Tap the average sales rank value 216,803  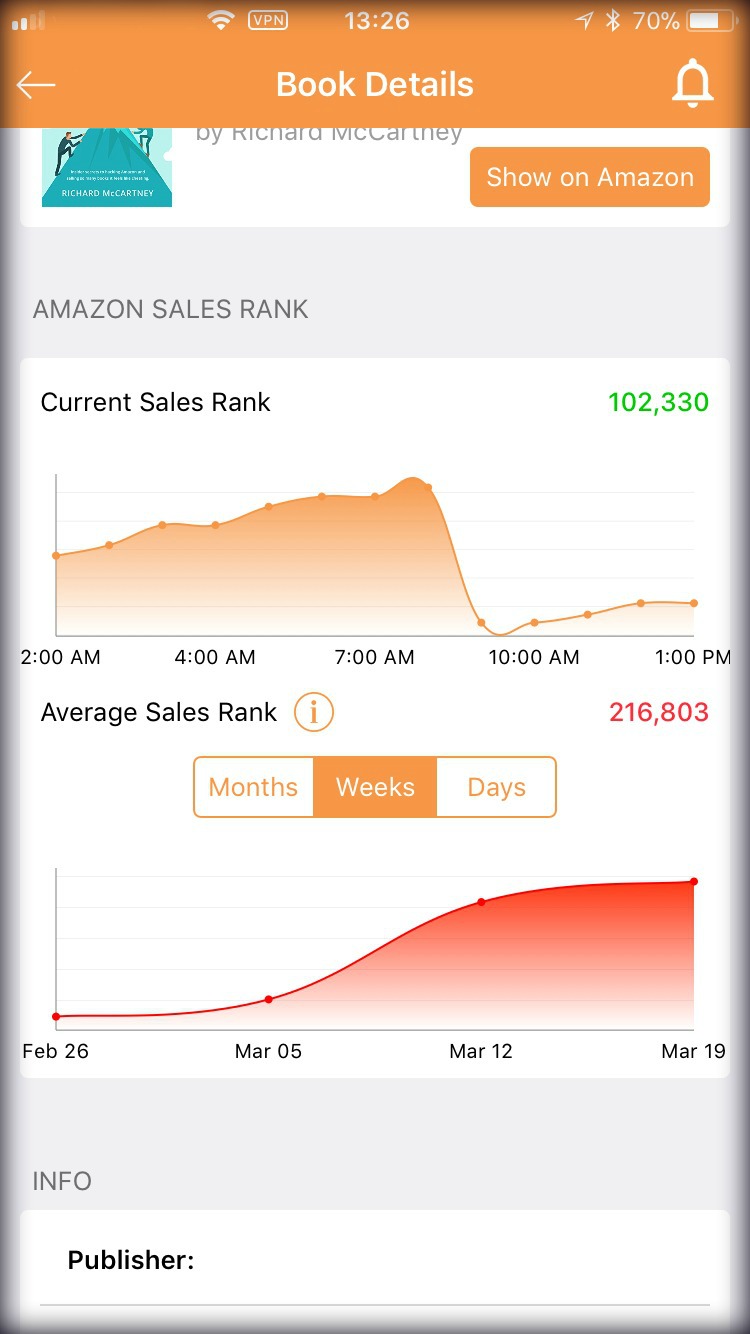tap(658, 713)
